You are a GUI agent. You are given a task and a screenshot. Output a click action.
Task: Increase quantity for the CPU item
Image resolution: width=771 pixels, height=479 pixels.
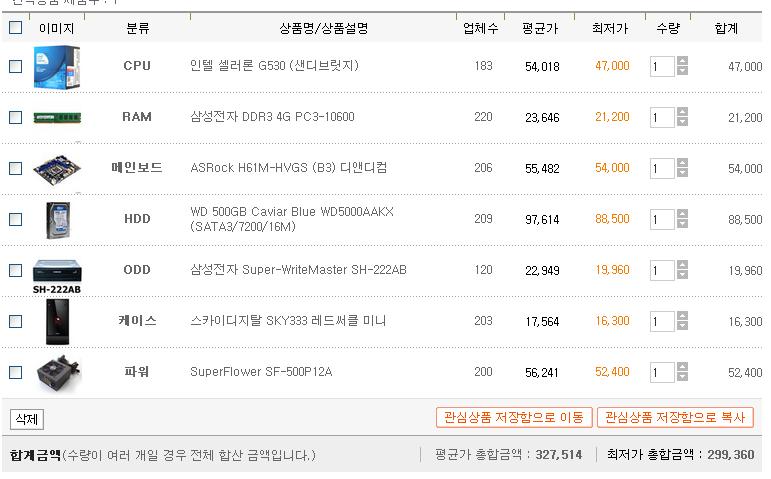coord(682,61)
